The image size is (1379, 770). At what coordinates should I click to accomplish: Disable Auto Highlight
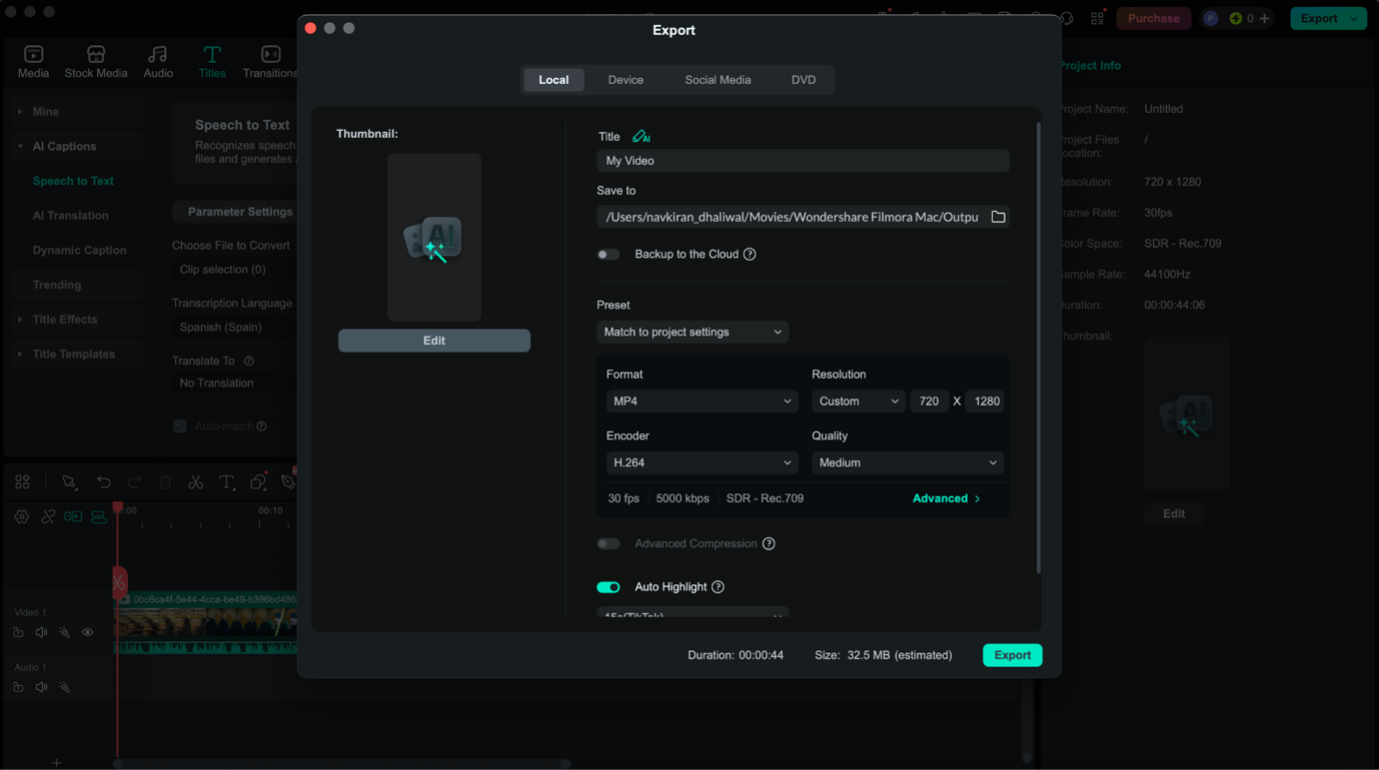coord(608,587)
